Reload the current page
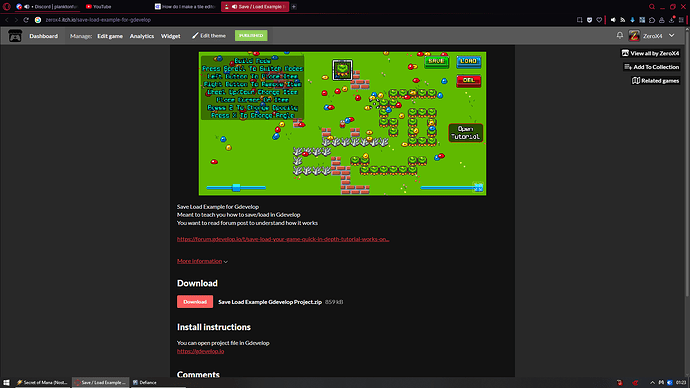Viewport: 690px width, 388px height. [x=26, y=20]
